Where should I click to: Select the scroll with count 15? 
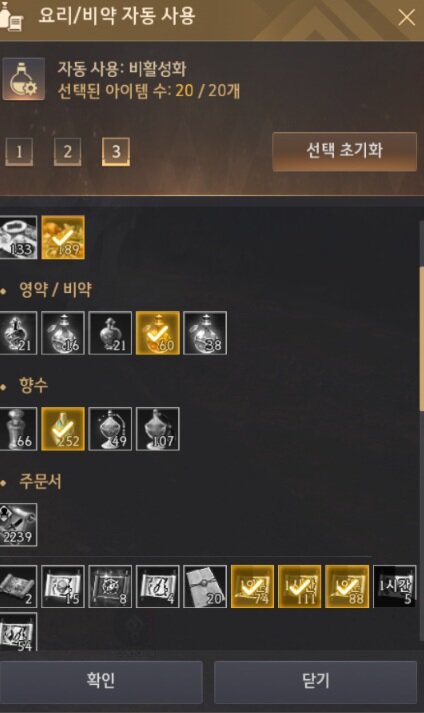(63, 587)
